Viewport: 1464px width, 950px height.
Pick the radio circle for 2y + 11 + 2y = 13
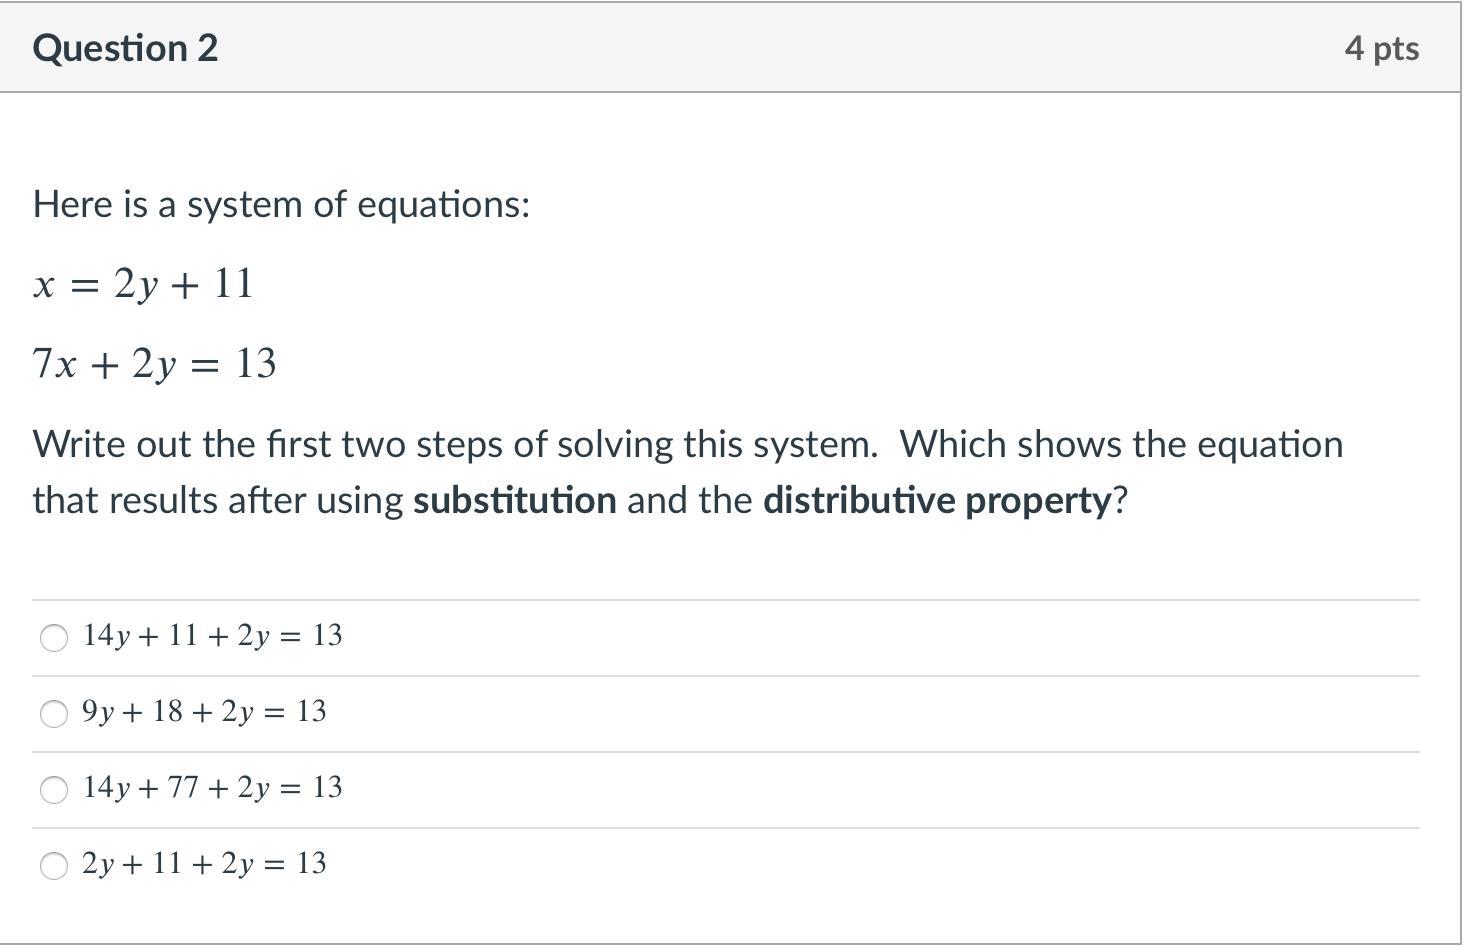coord(54,866)
